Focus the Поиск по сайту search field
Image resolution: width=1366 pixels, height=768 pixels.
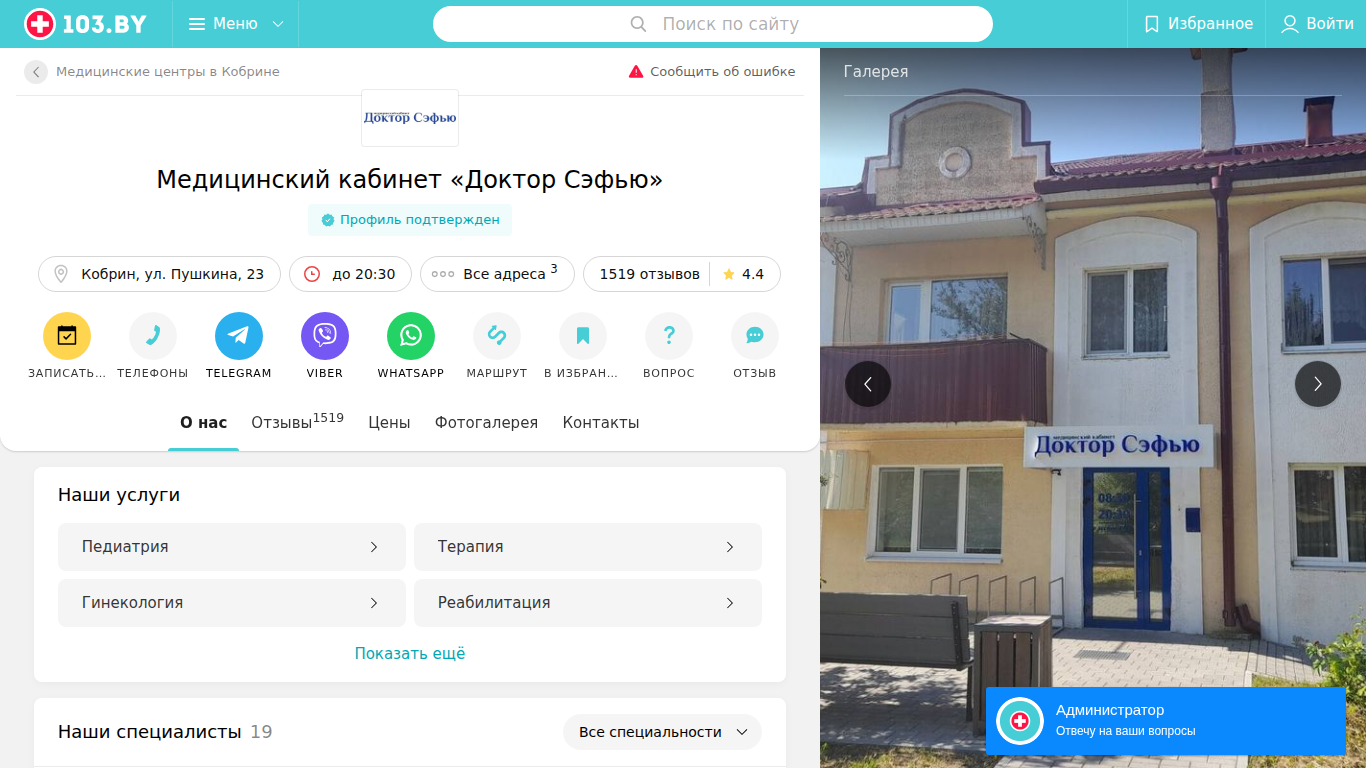[x=713, y=24]
